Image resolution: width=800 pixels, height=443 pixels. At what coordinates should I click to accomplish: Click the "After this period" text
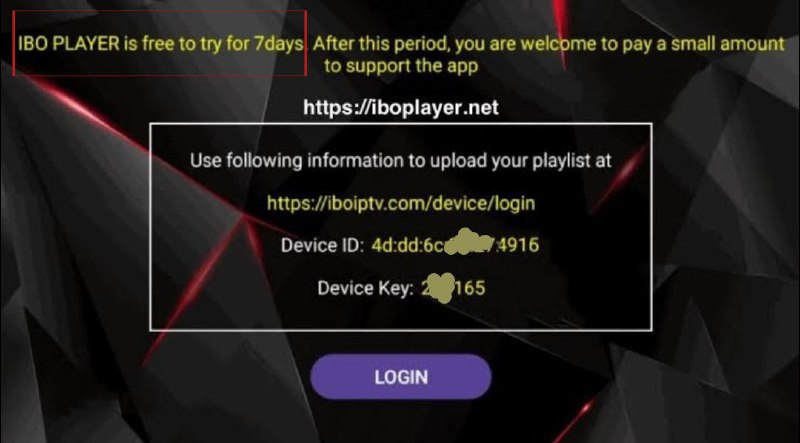pyautogui.click(x=380, y=44)
